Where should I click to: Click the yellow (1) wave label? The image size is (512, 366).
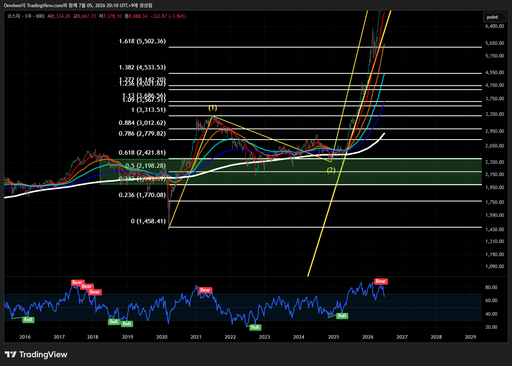point(213,108)
